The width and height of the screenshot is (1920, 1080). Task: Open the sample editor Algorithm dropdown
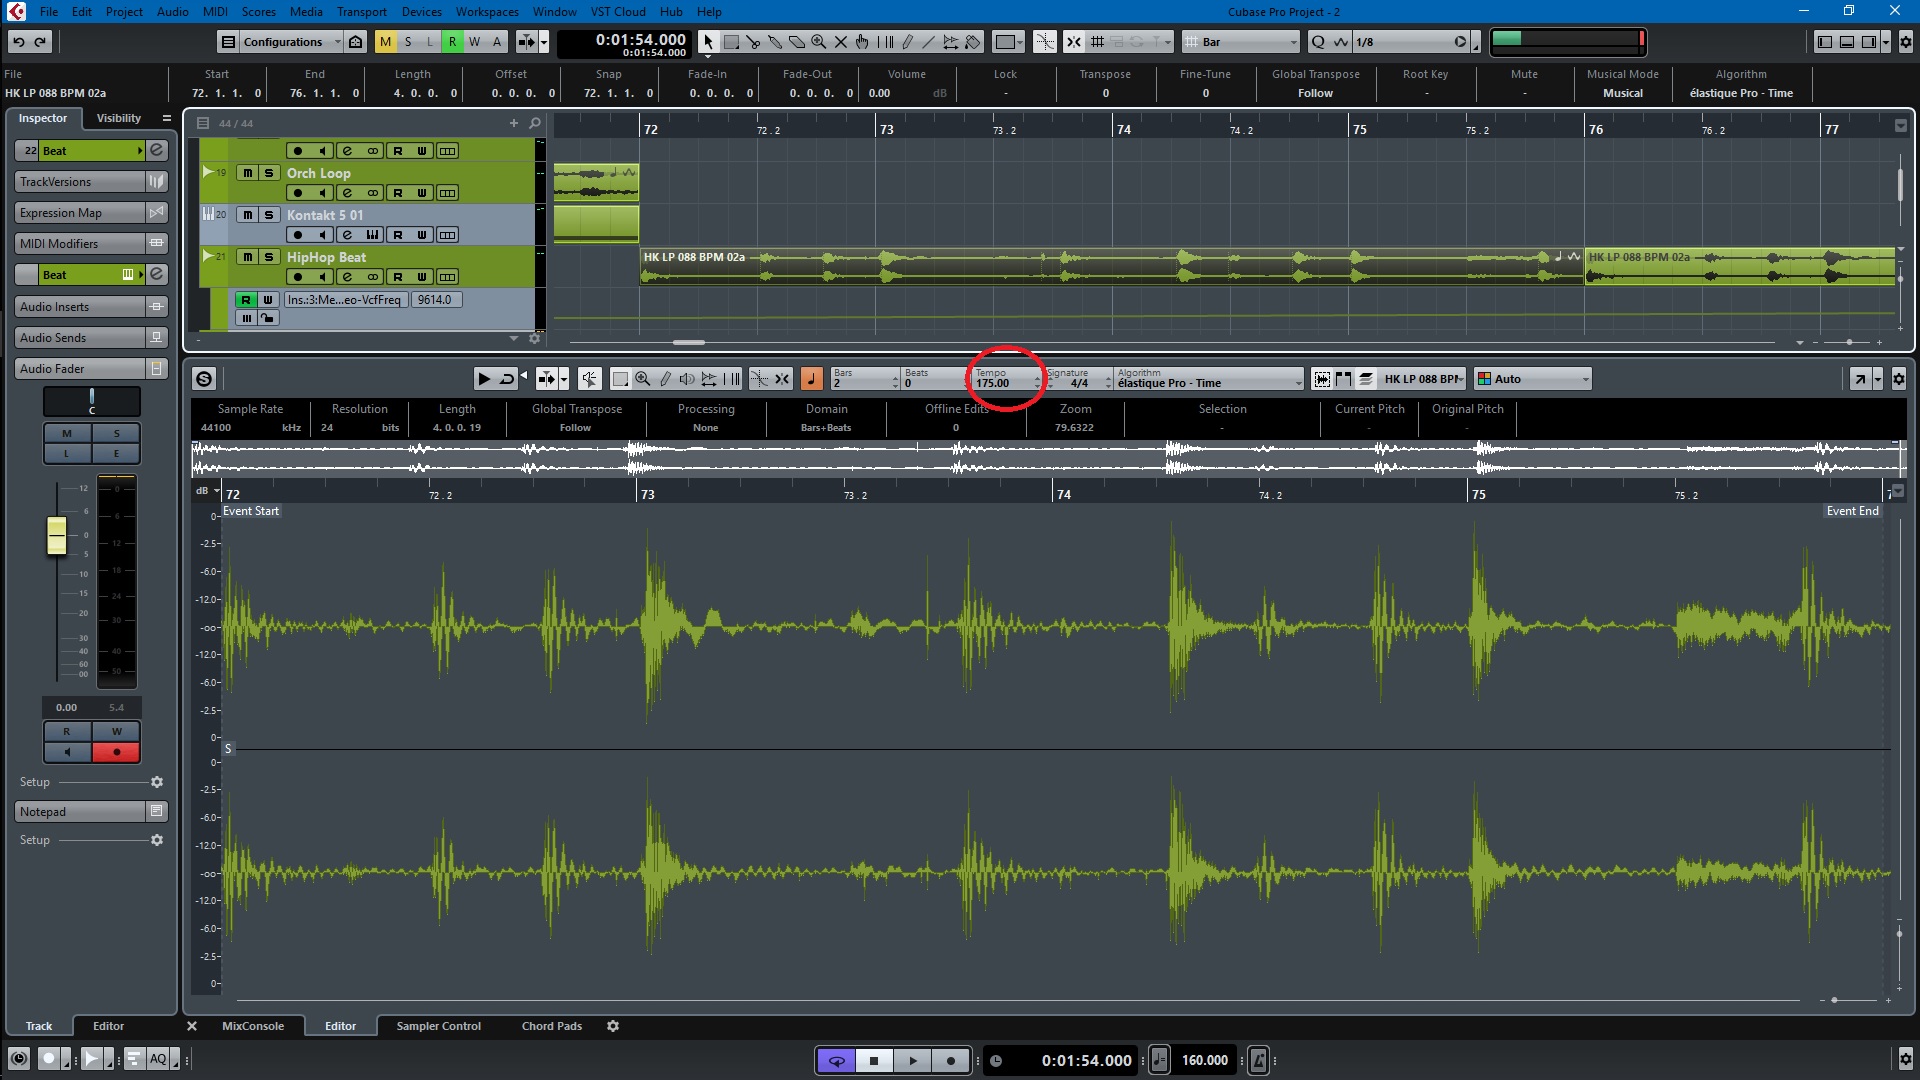(x=1210, y=380)
